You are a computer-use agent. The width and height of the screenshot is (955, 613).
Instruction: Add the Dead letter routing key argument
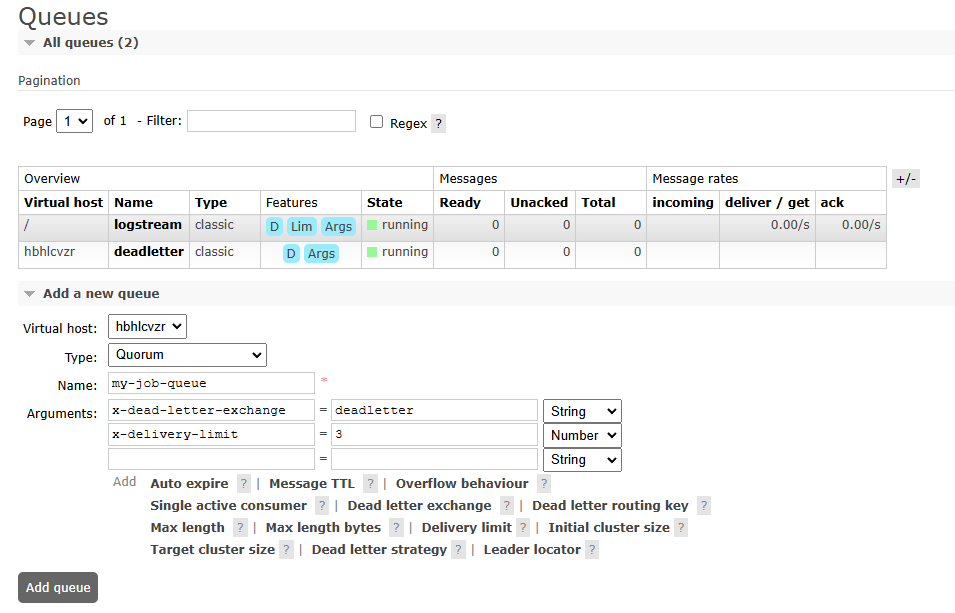pos(610,506)
